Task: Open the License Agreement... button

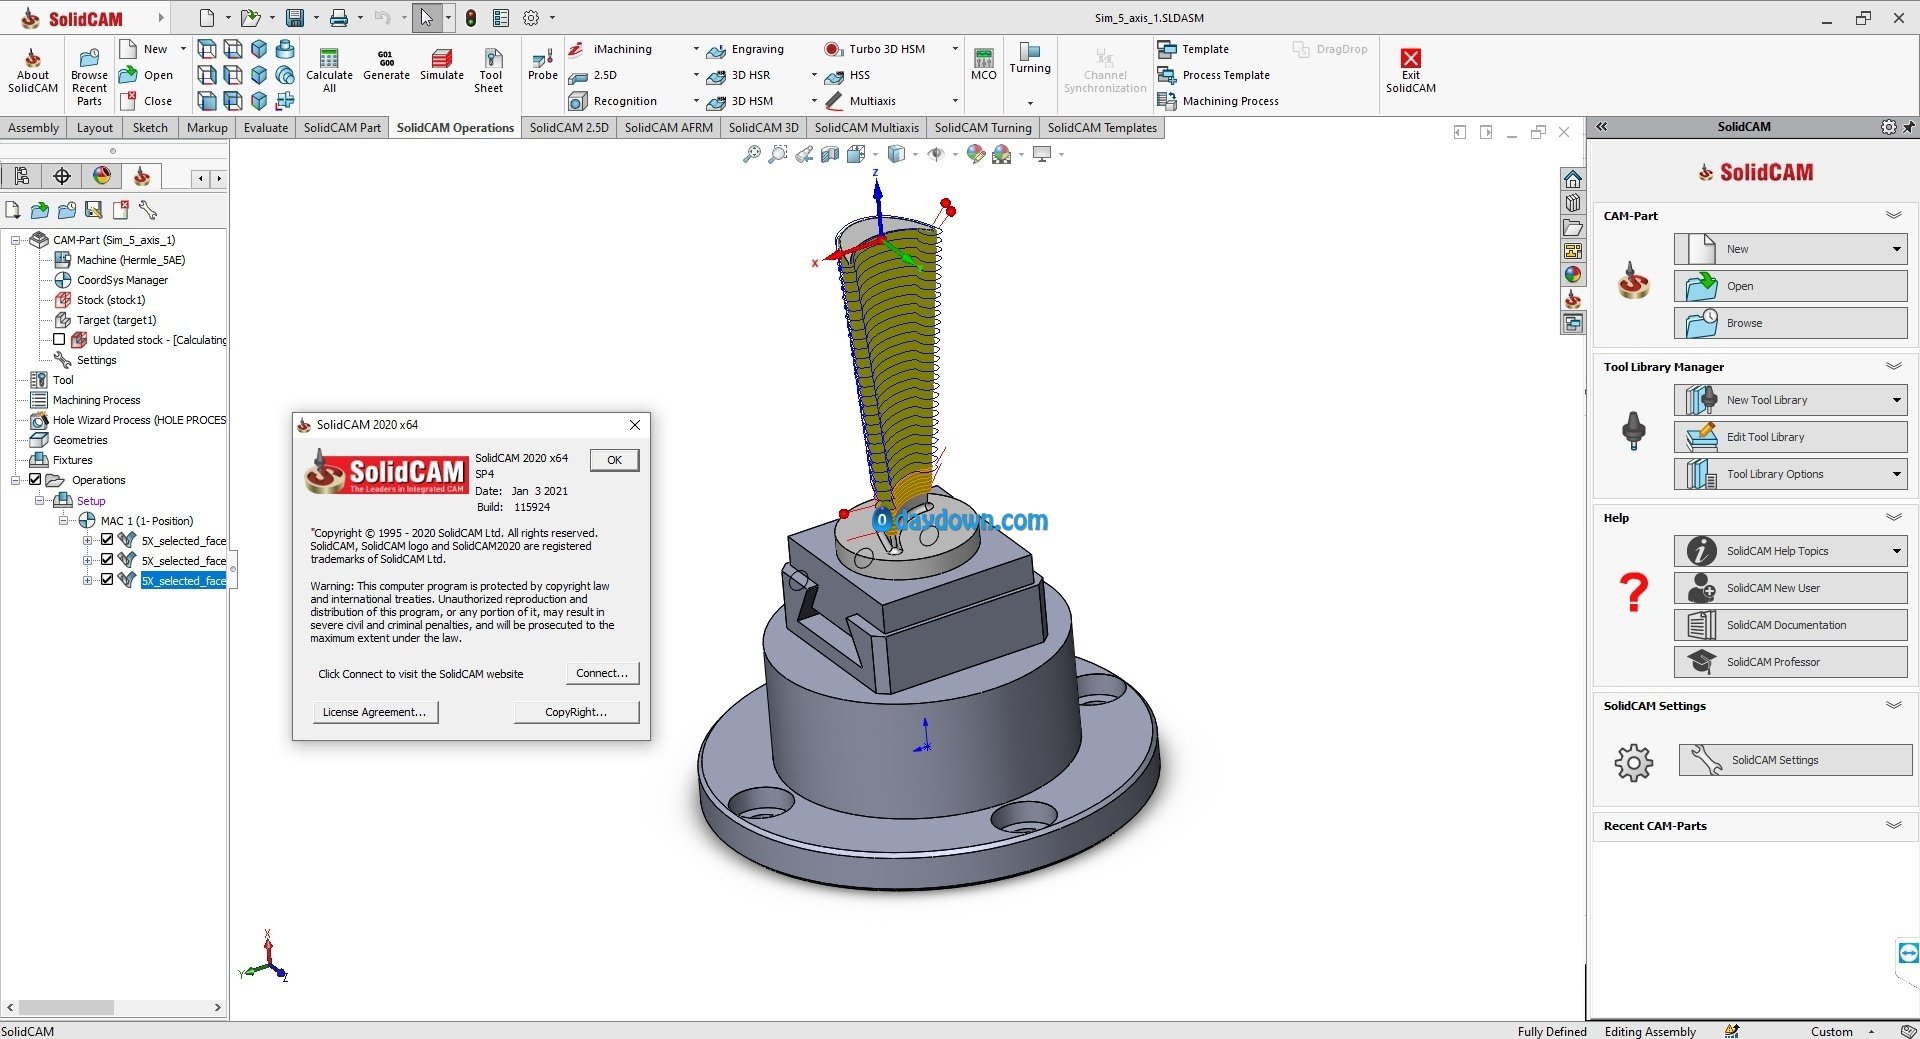Action: 375,712
